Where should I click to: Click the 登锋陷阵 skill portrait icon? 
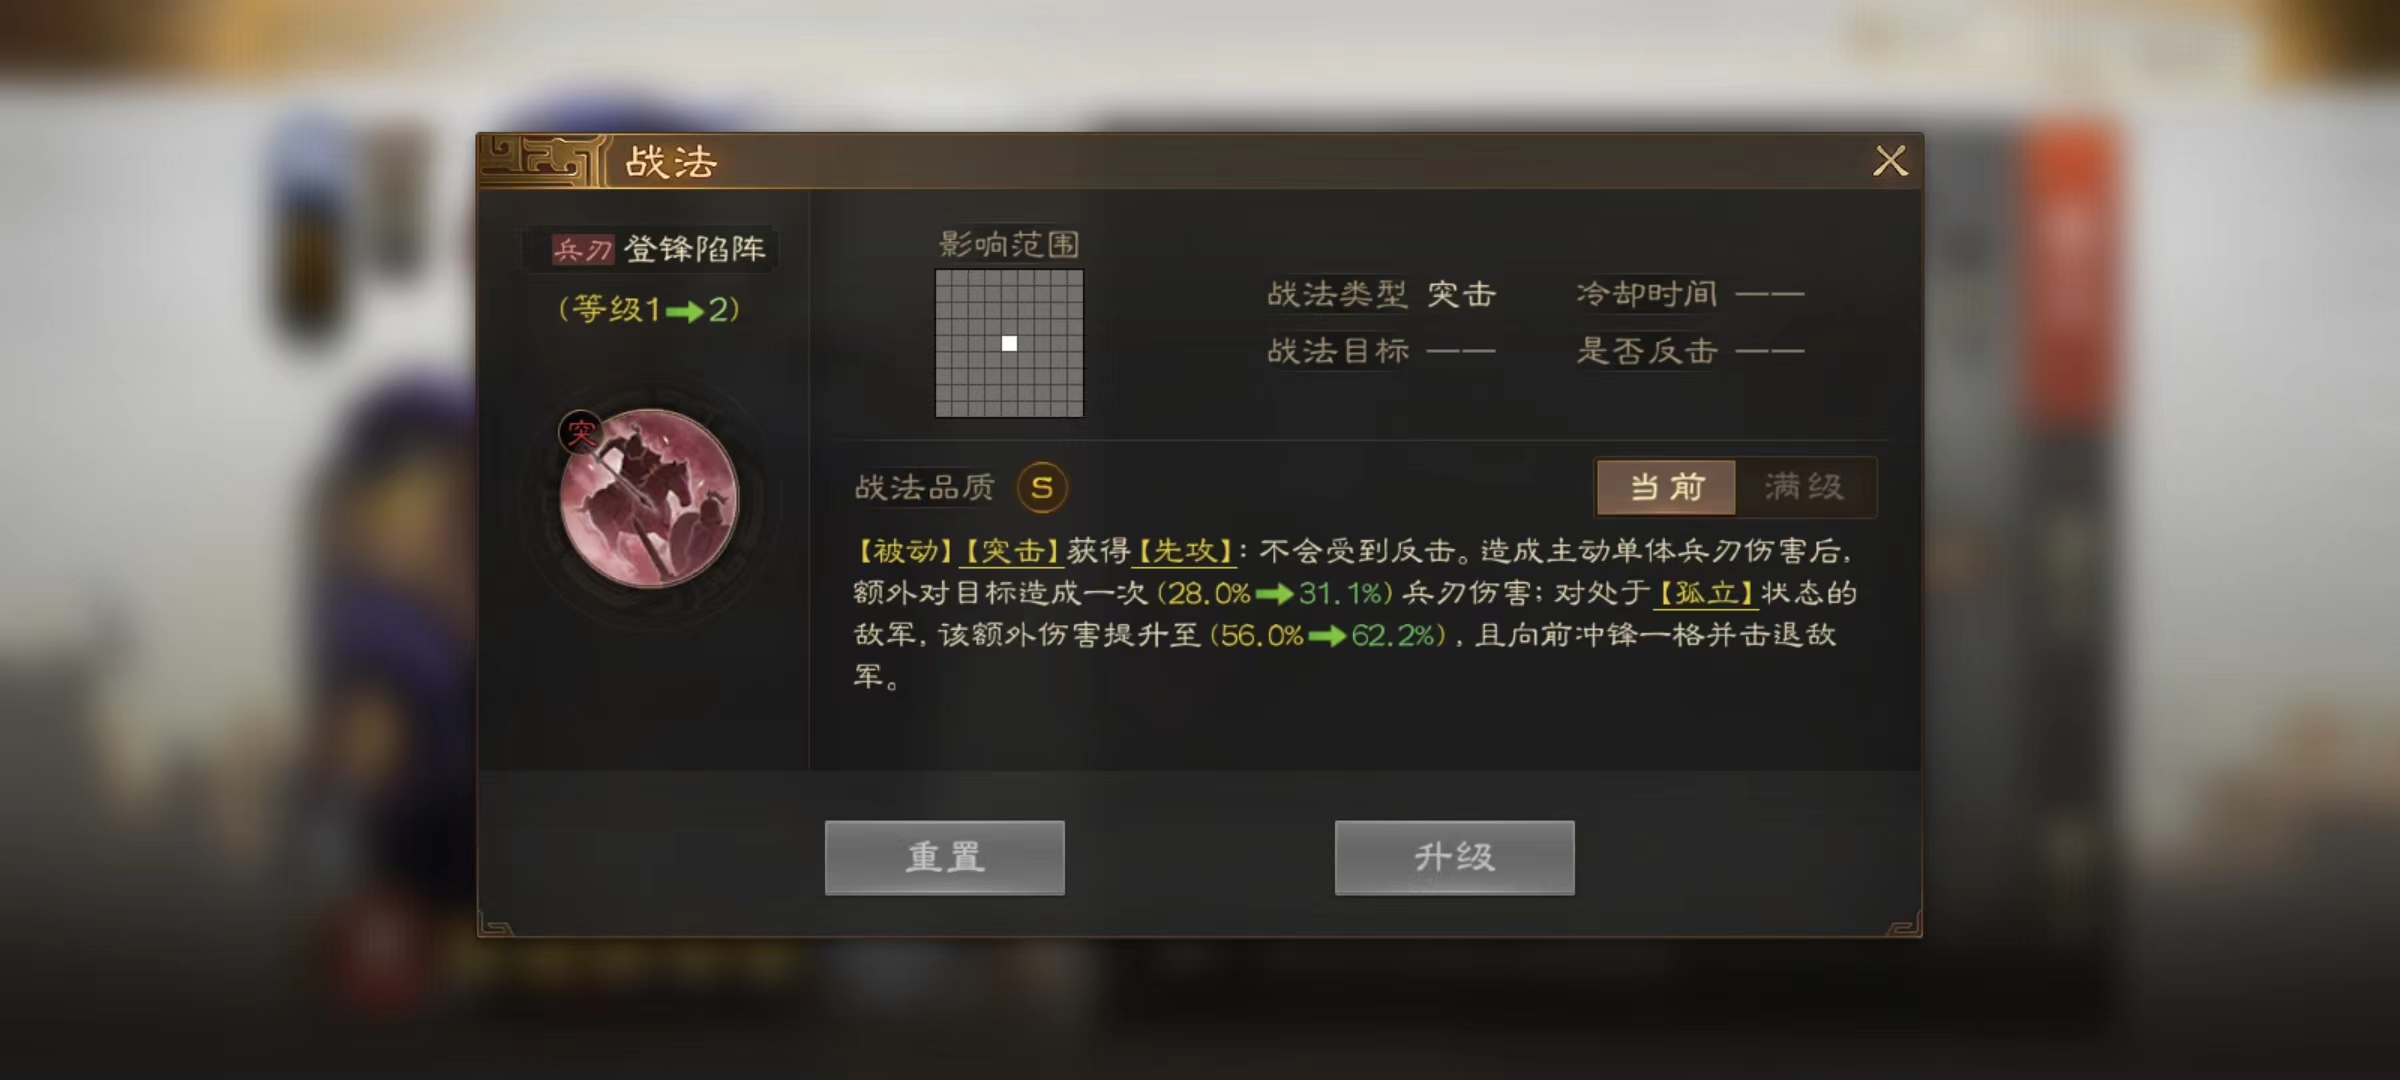click(649, 497)
